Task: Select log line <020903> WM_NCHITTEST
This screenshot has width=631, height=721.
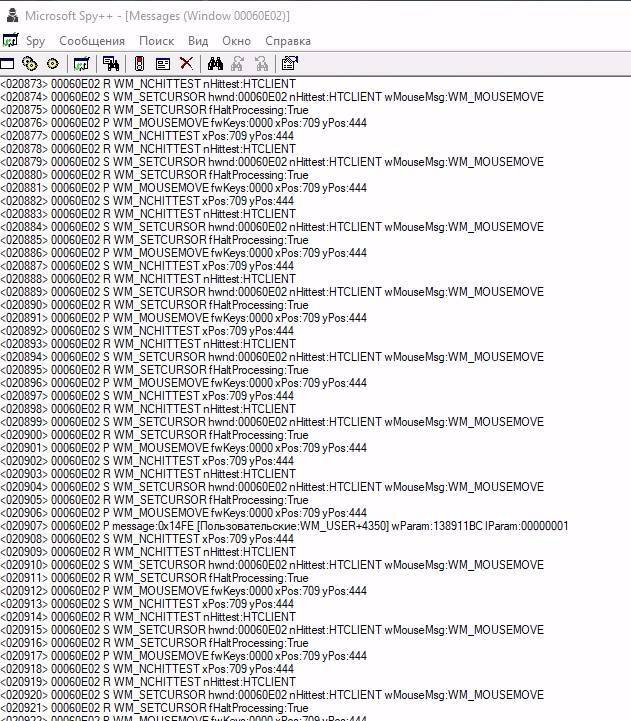Action: pos(148,474)
